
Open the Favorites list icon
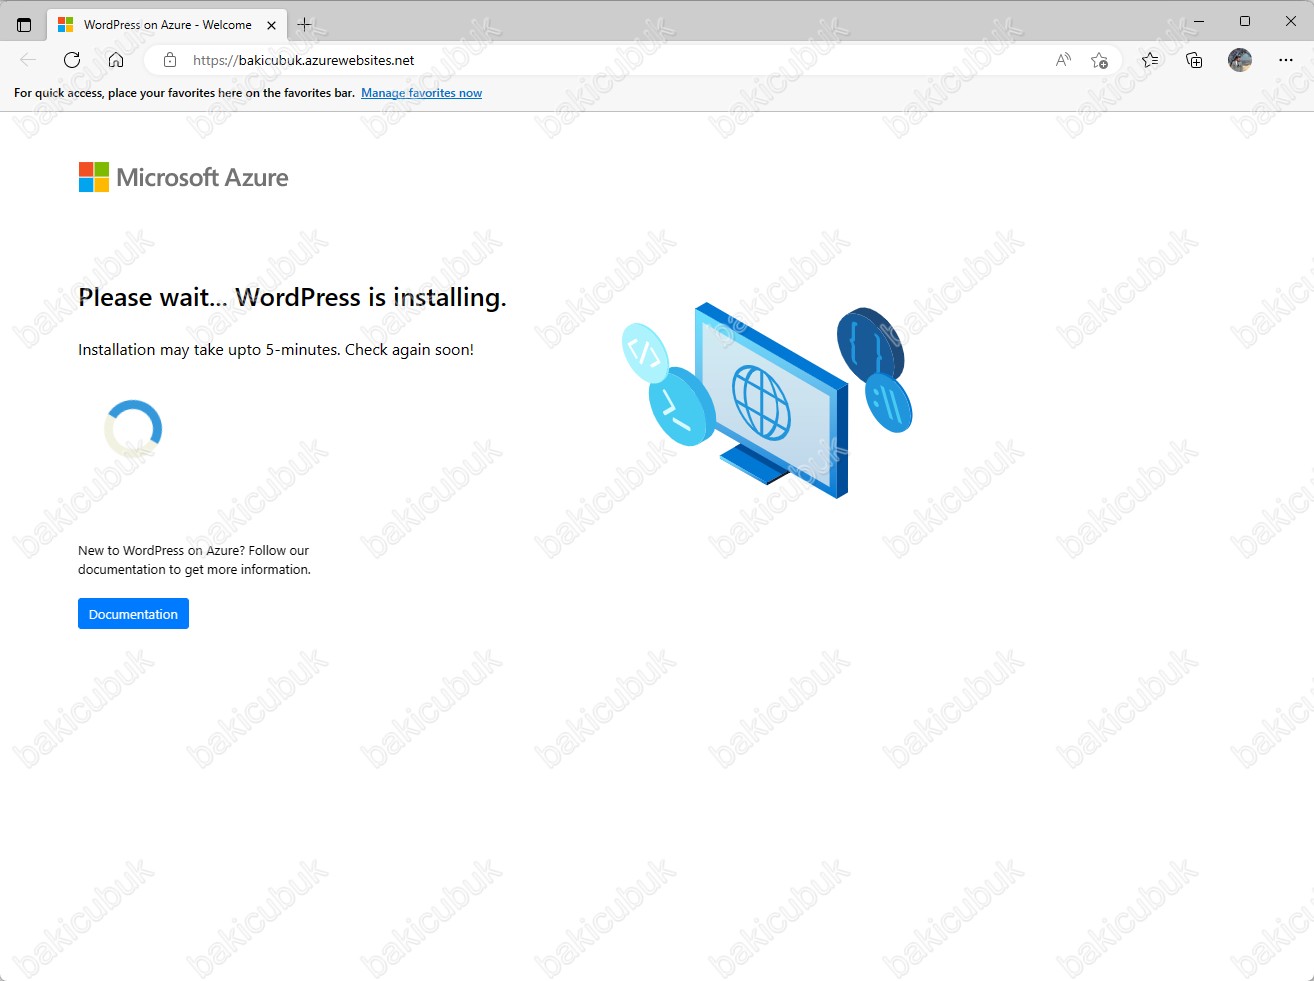coord(1150,60)
